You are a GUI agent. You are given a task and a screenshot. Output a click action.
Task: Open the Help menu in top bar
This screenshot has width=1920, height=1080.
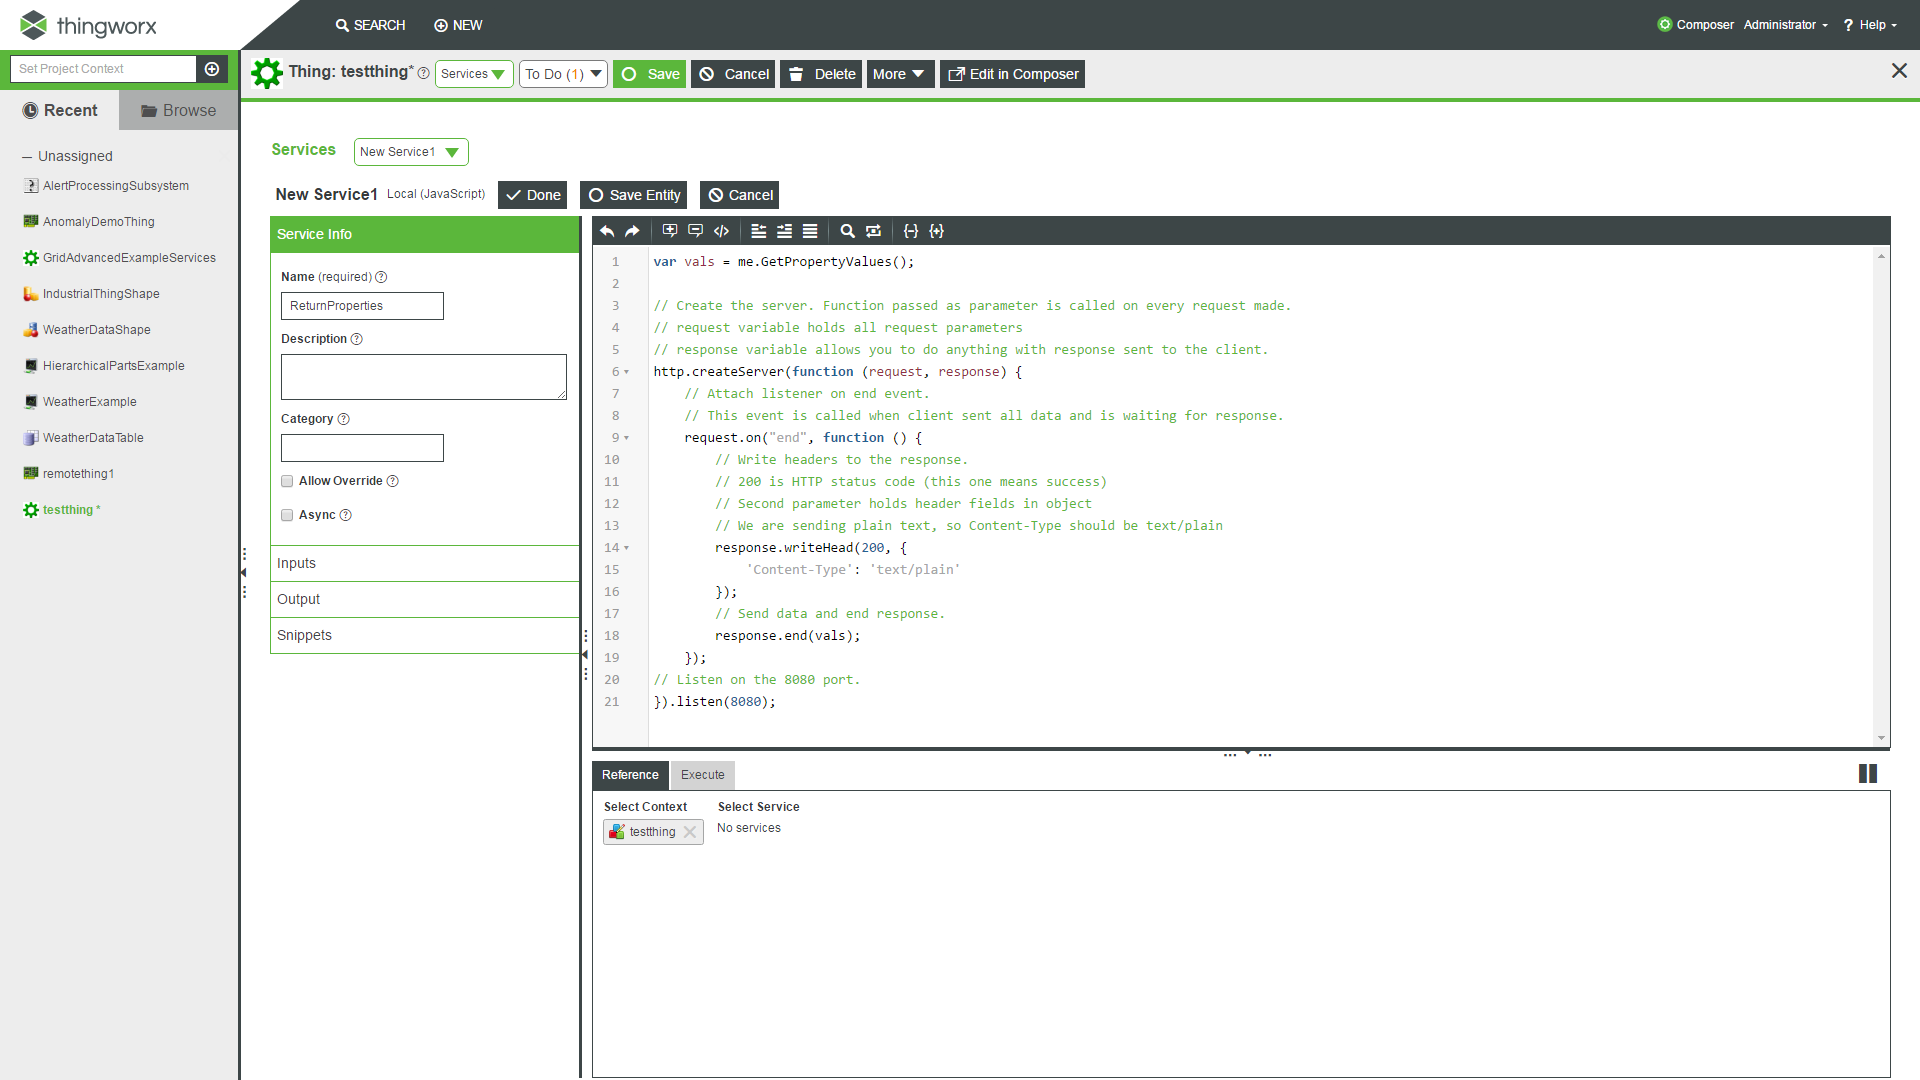pyautogui.click(x=1871, y=25)
